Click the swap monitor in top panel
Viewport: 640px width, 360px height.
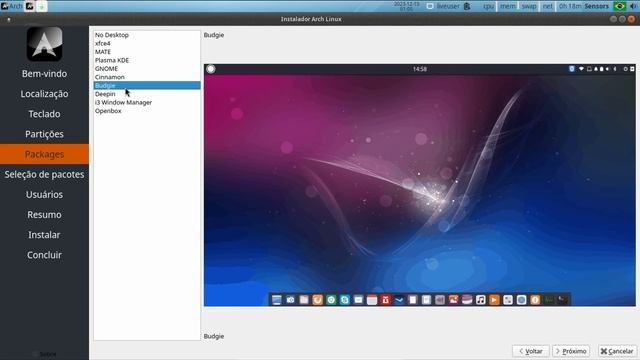[529, 6]
